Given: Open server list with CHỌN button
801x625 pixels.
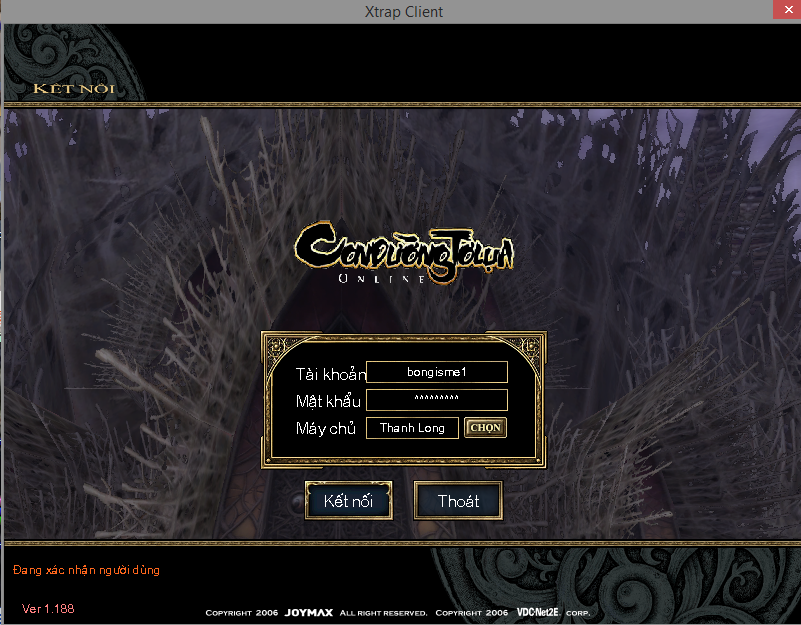Looking at the screenshot, I should (485, 428).
